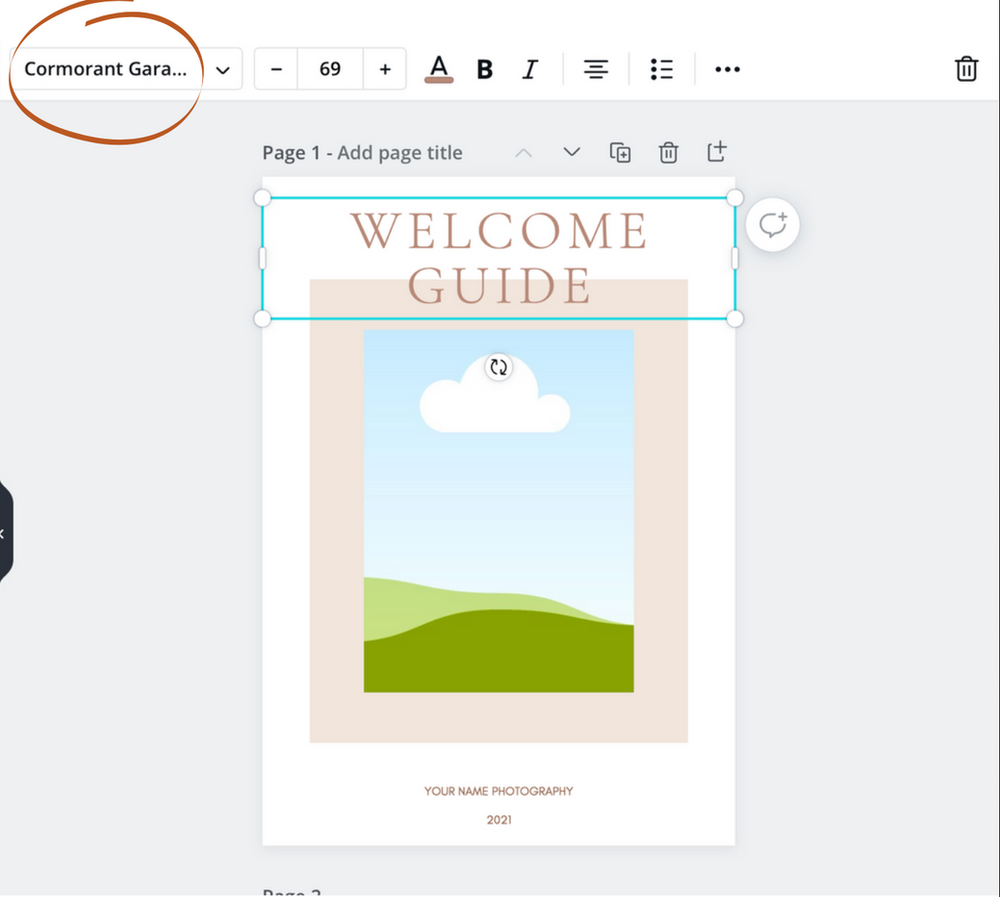Move Page 1 down with the chevron
Image resolution: width=1000 pixels, height=897 pixels.
[x=571, y=152]
